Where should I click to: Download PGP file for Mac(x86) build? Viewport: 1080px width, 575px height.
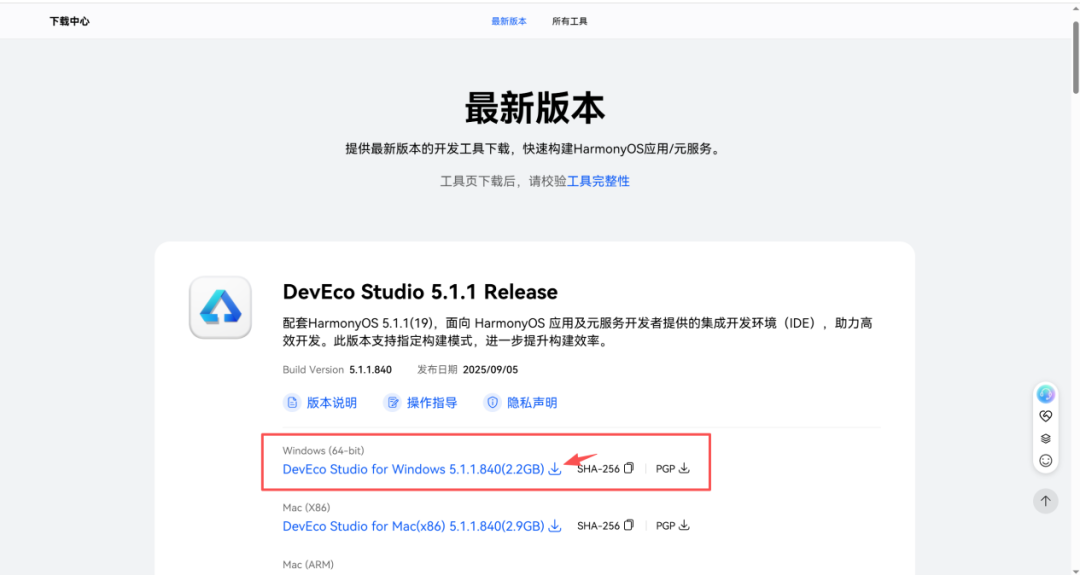pyautogui.click(x=684, y=525)
